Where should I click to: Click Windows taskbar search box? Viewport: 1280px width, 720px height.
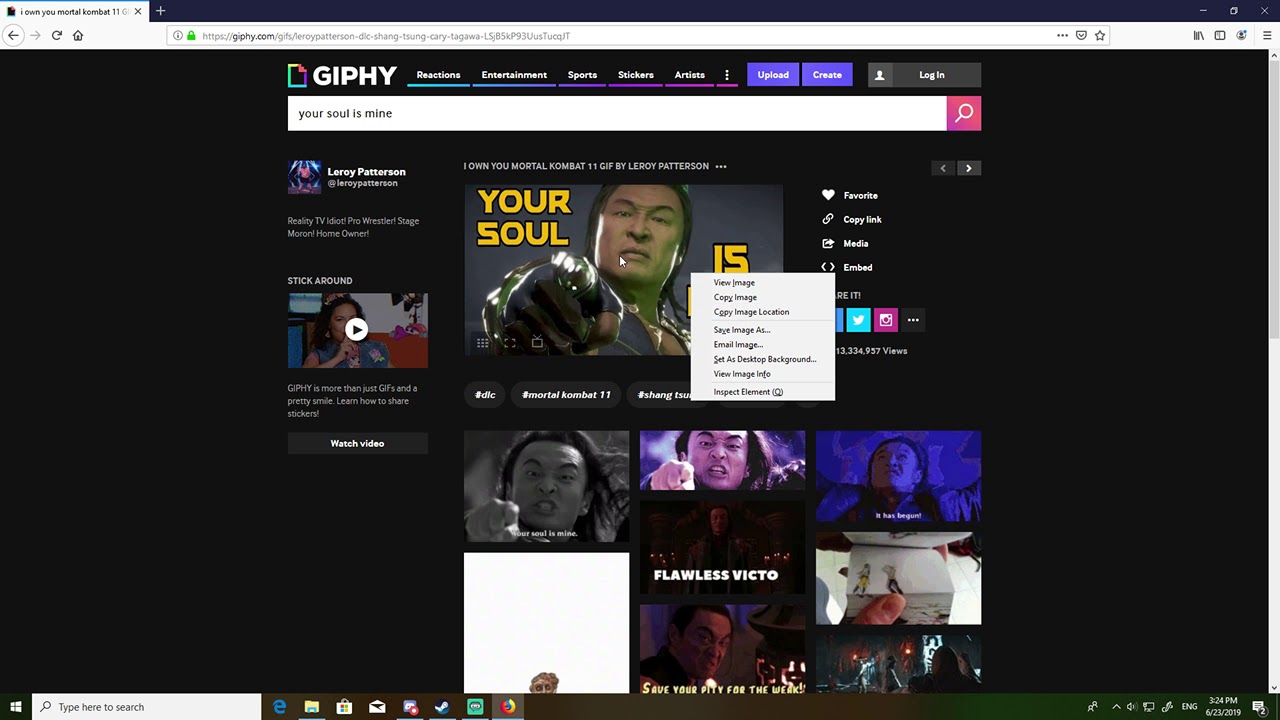click(146, 707)
